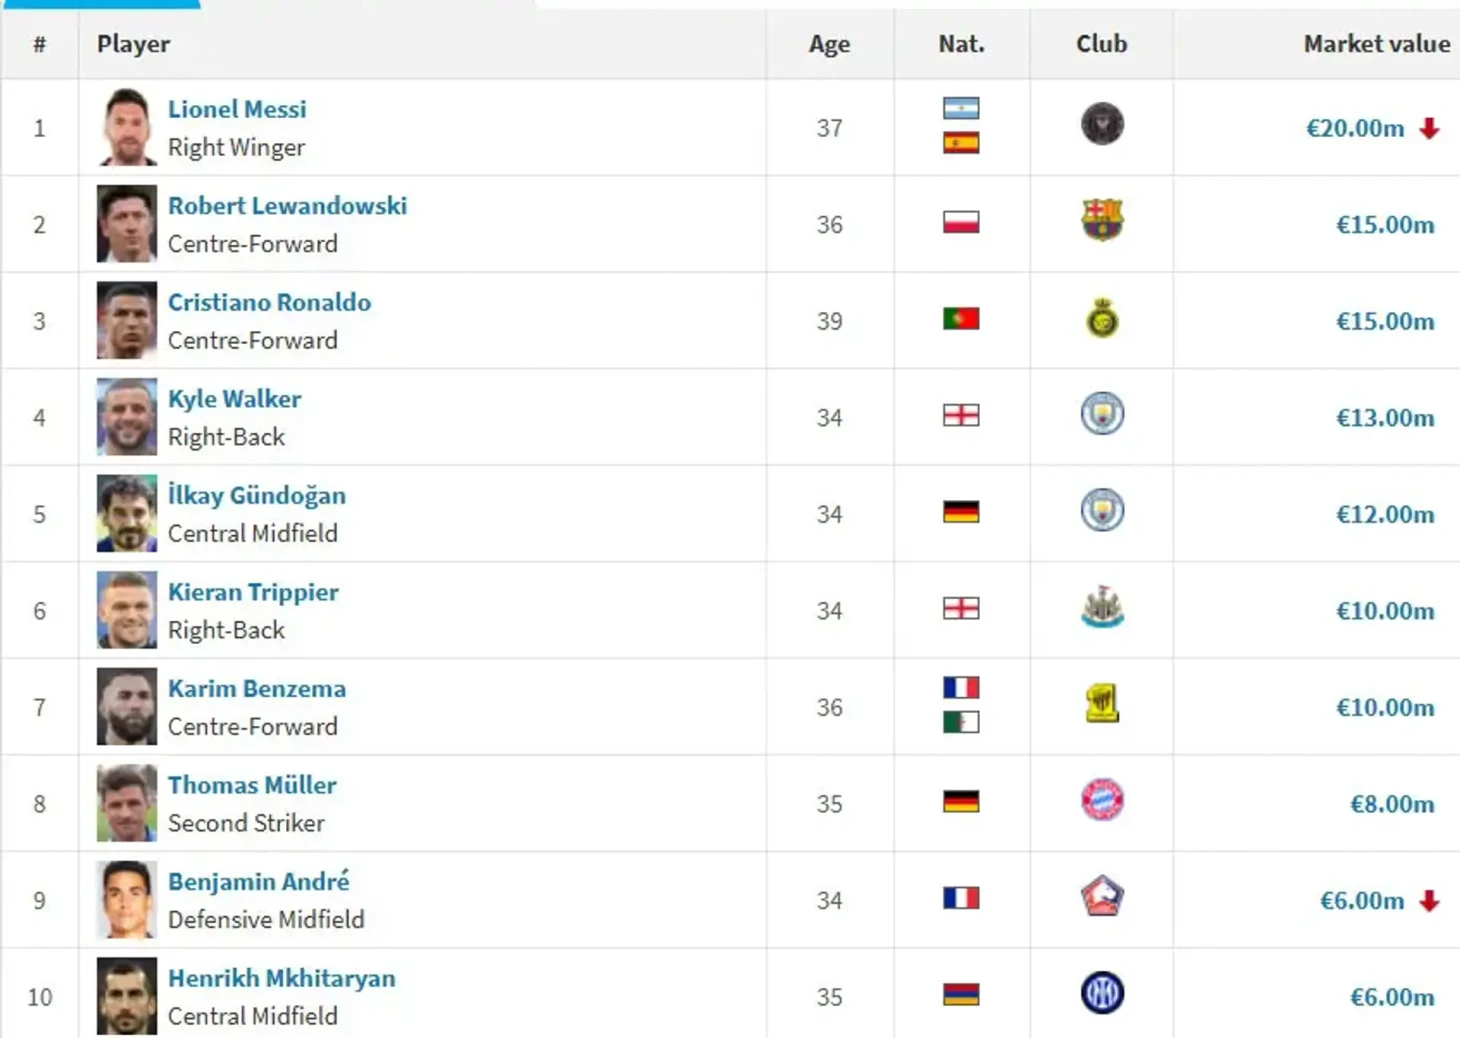This screenshot has width=1460, height=1038.
Task: Click the Bayern Munich club crest
Action: pos(1102,800)
